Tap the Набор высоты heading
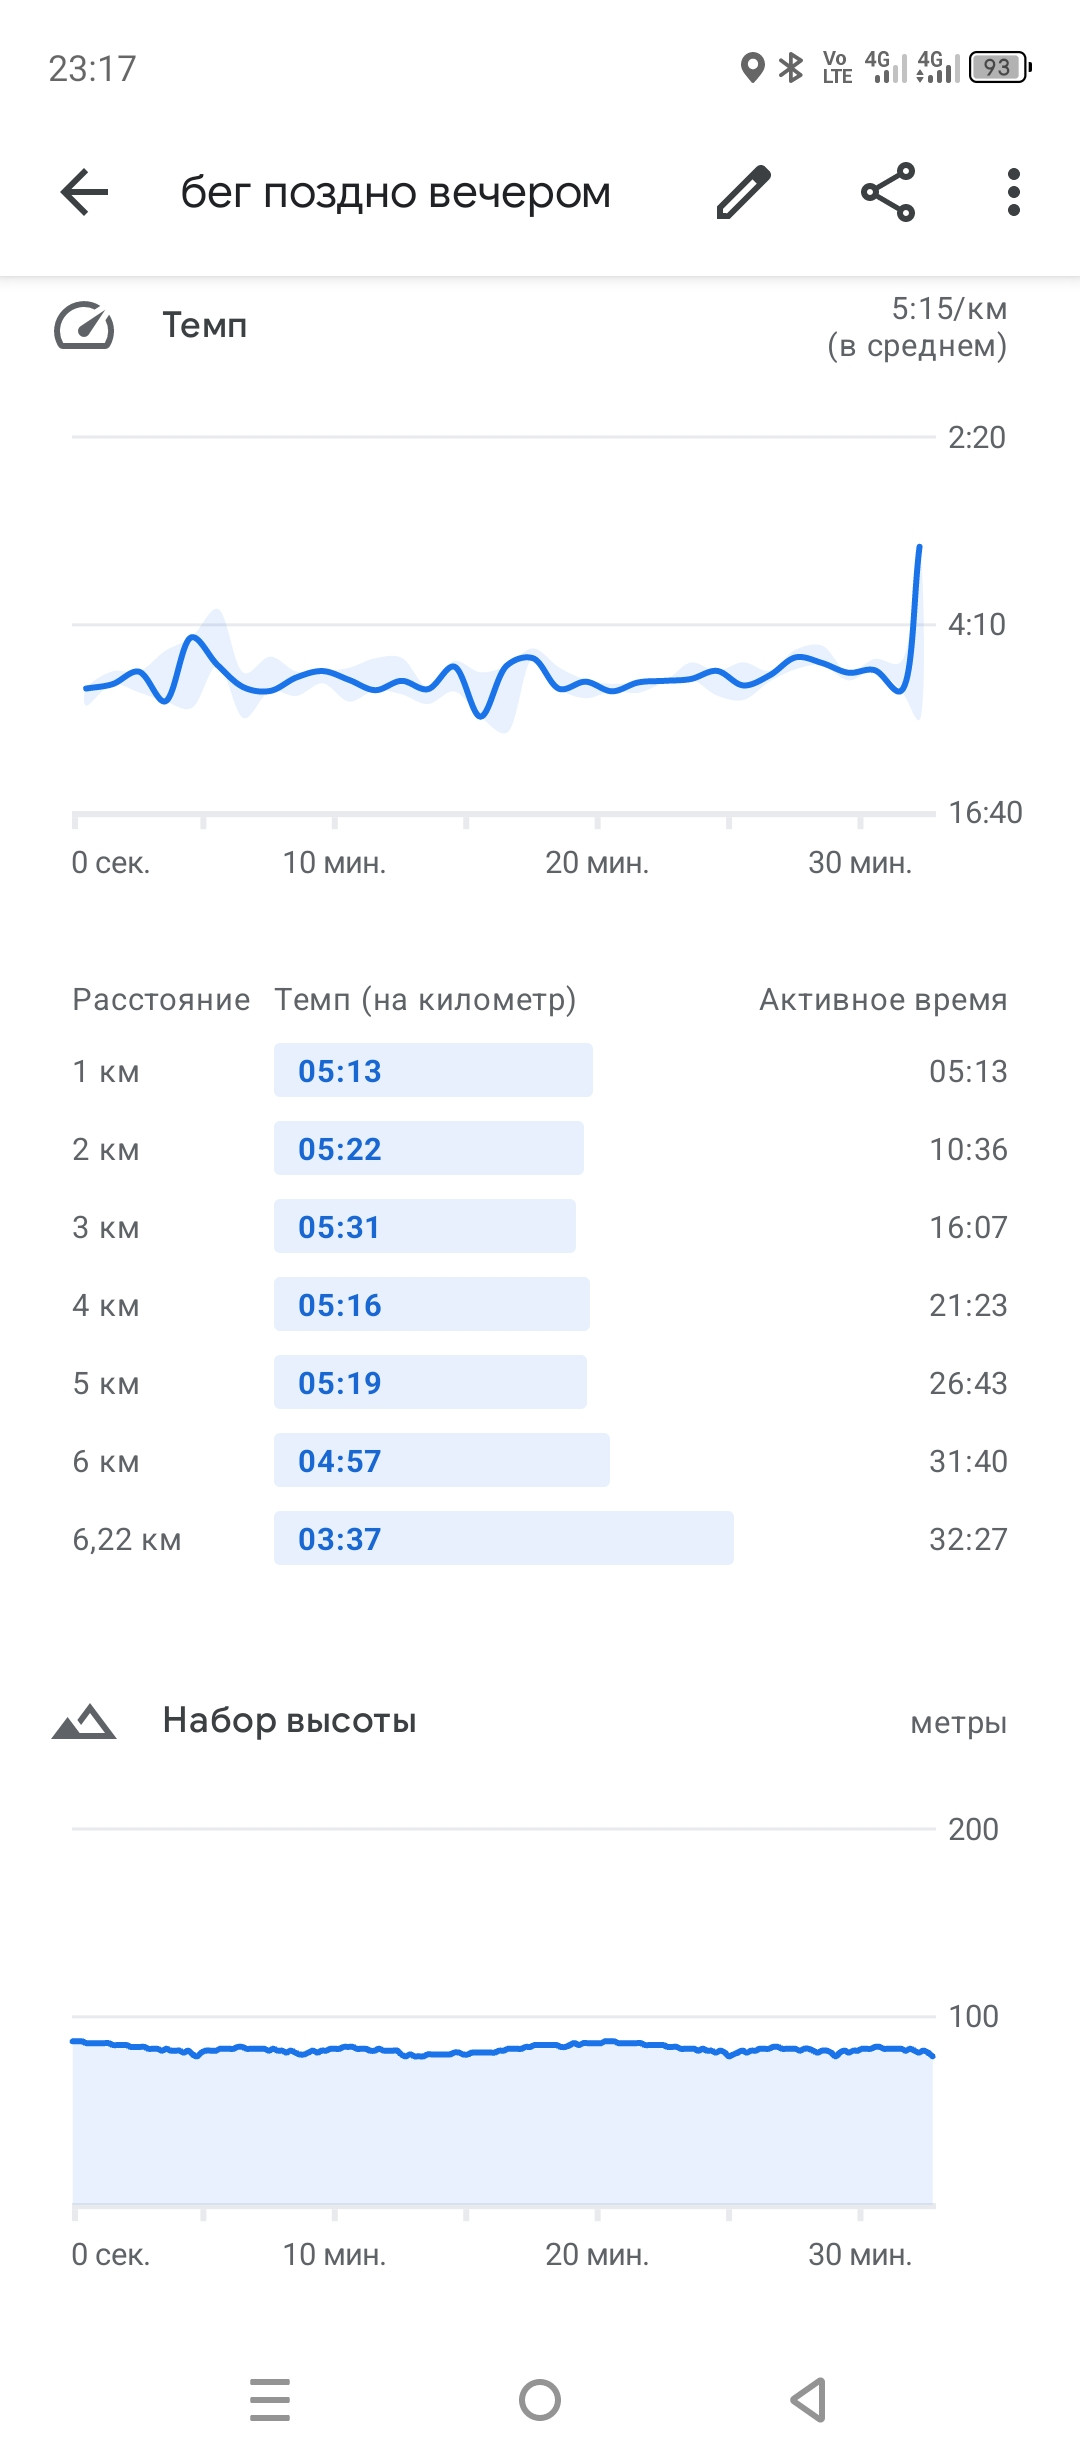 pyautogui.click(x=290, y=1720)
